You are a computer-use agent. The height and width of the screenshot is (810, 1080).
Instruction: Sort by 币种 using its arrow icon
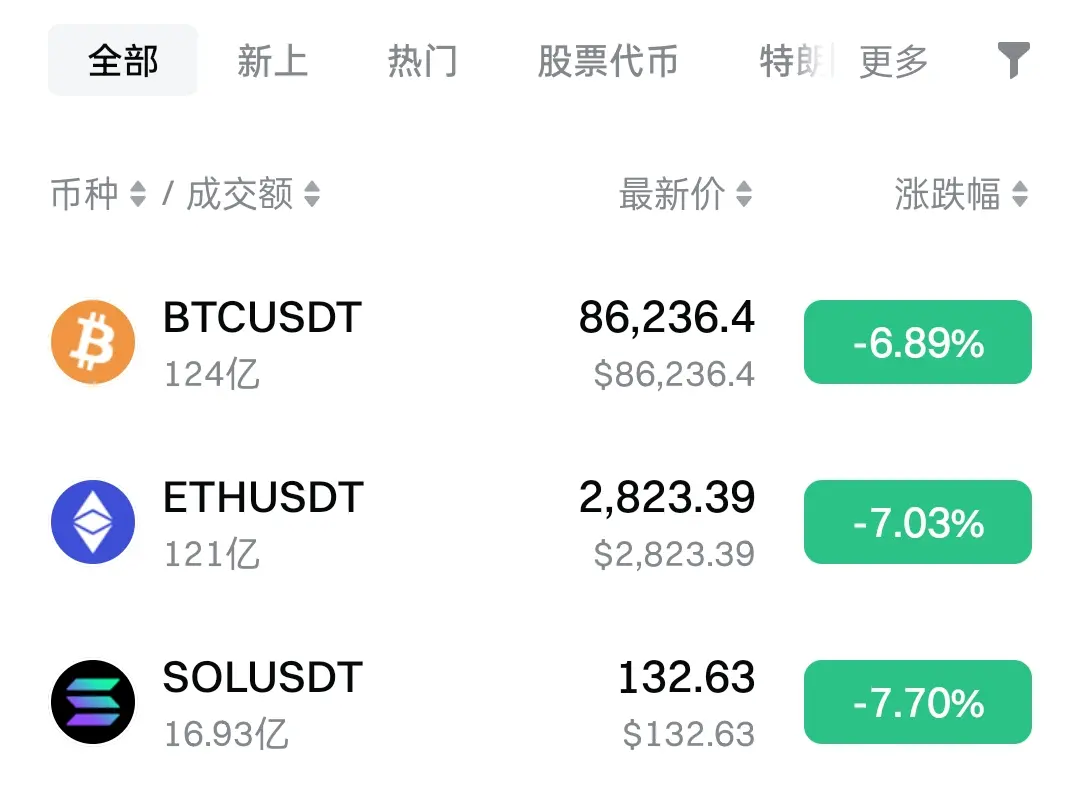coord(138,194)
